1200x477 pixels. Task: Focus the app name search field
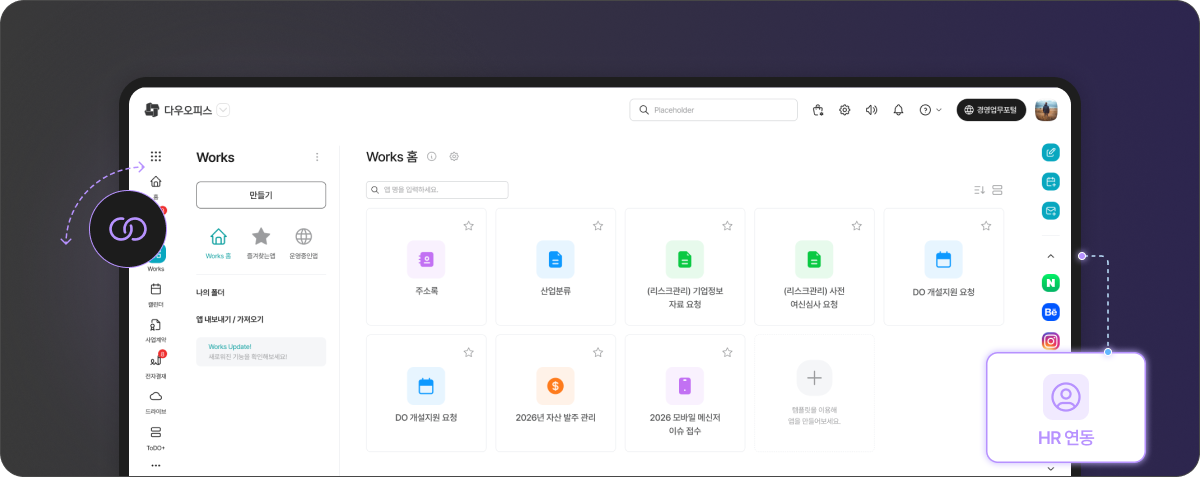click(x=437, y=190)
